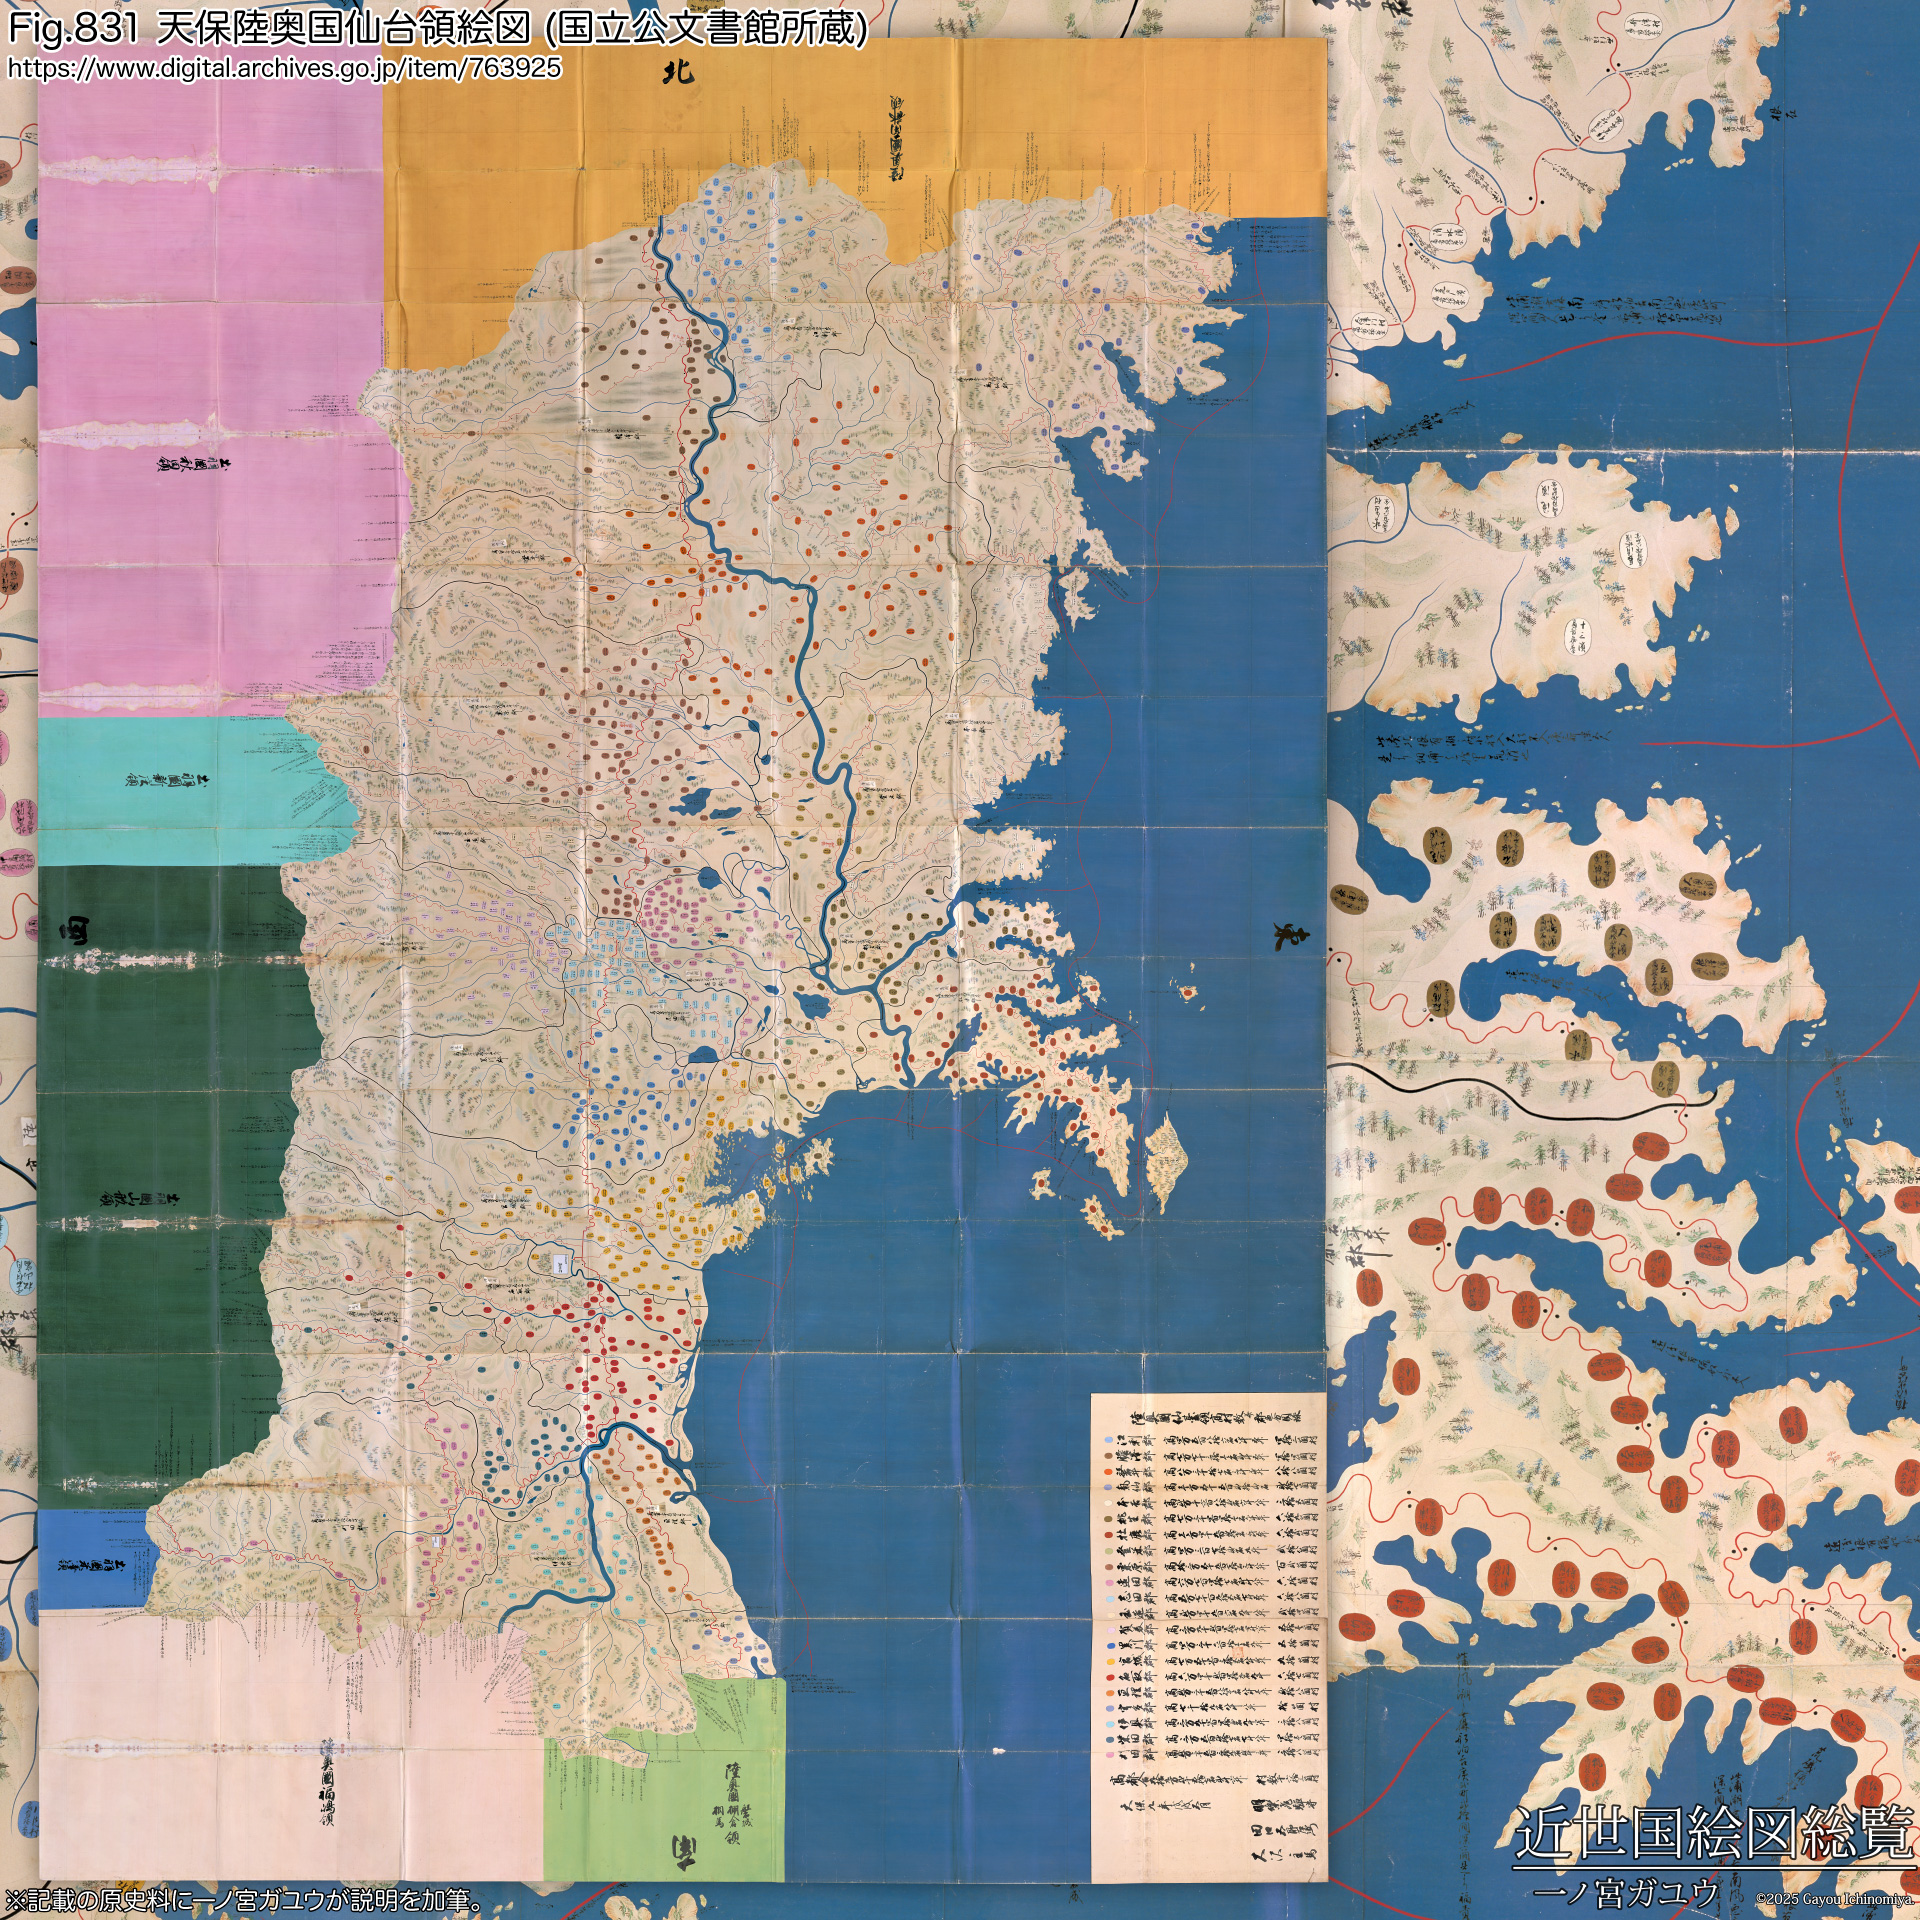This screenshot has width=1920, height=1920.
Task: Click the 西 west marker on dark green area
Action: pyautogui.click(x=73, y=932)
